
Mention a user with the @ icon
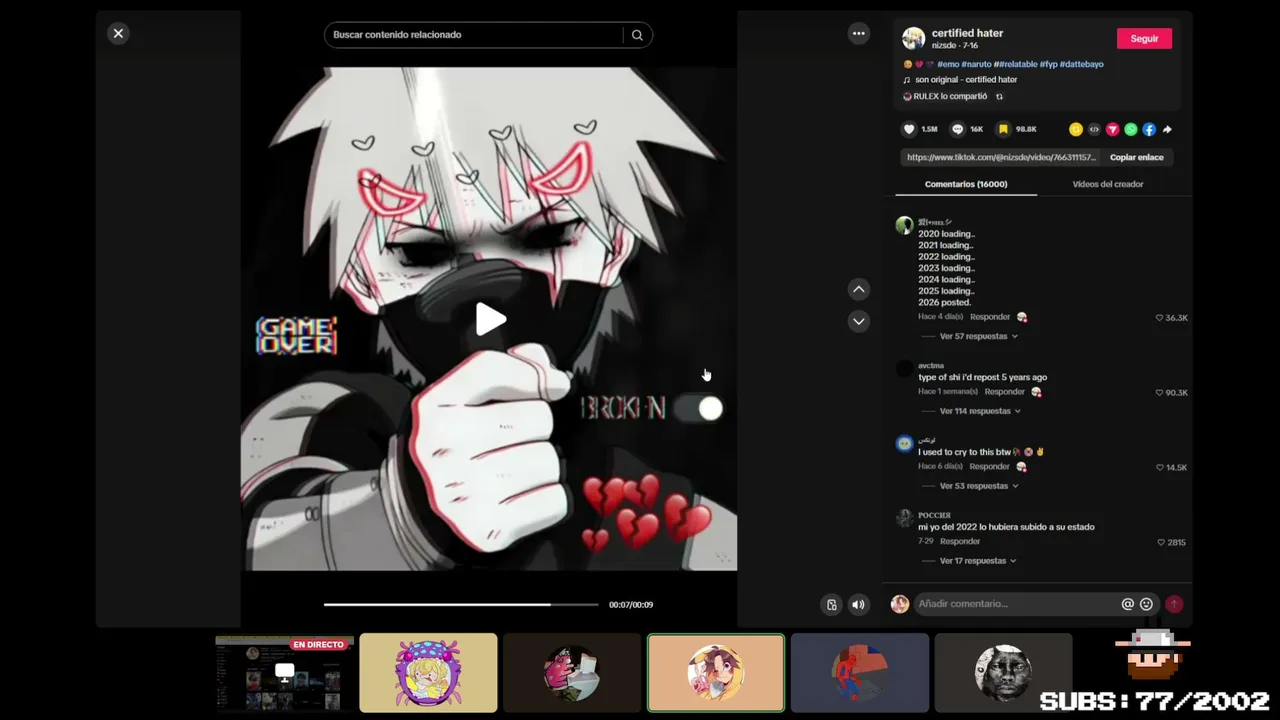point(1128,604)
